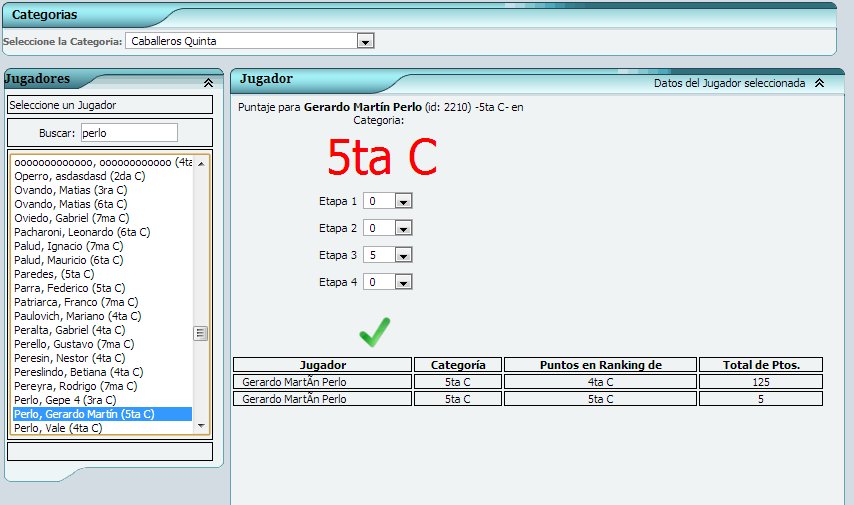Click the player list scrollbar thumb
This screenshot has height=505, width=854.
[x=200, y=333]
